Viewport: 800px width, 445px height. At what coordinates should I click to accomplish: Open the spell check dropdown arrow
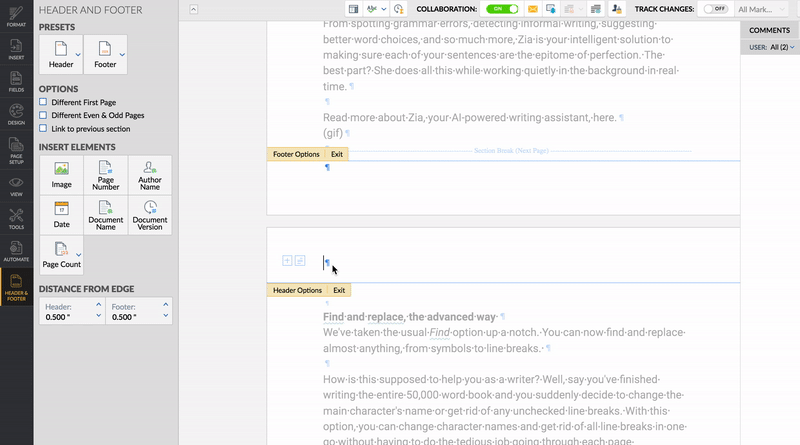[x=384, y=9]
